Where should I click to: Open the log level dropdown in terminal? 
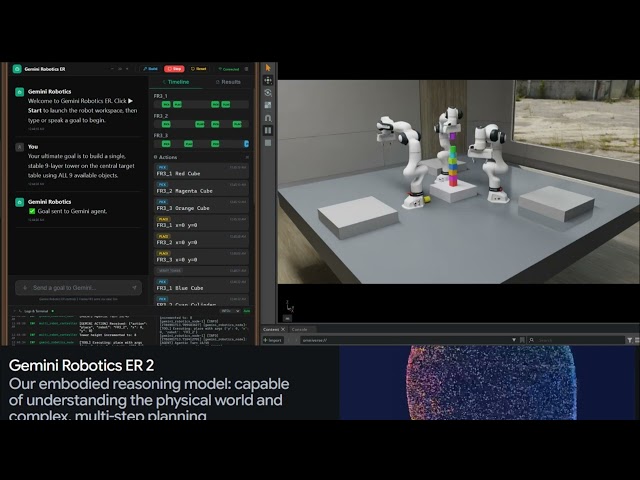coord(230,311)
